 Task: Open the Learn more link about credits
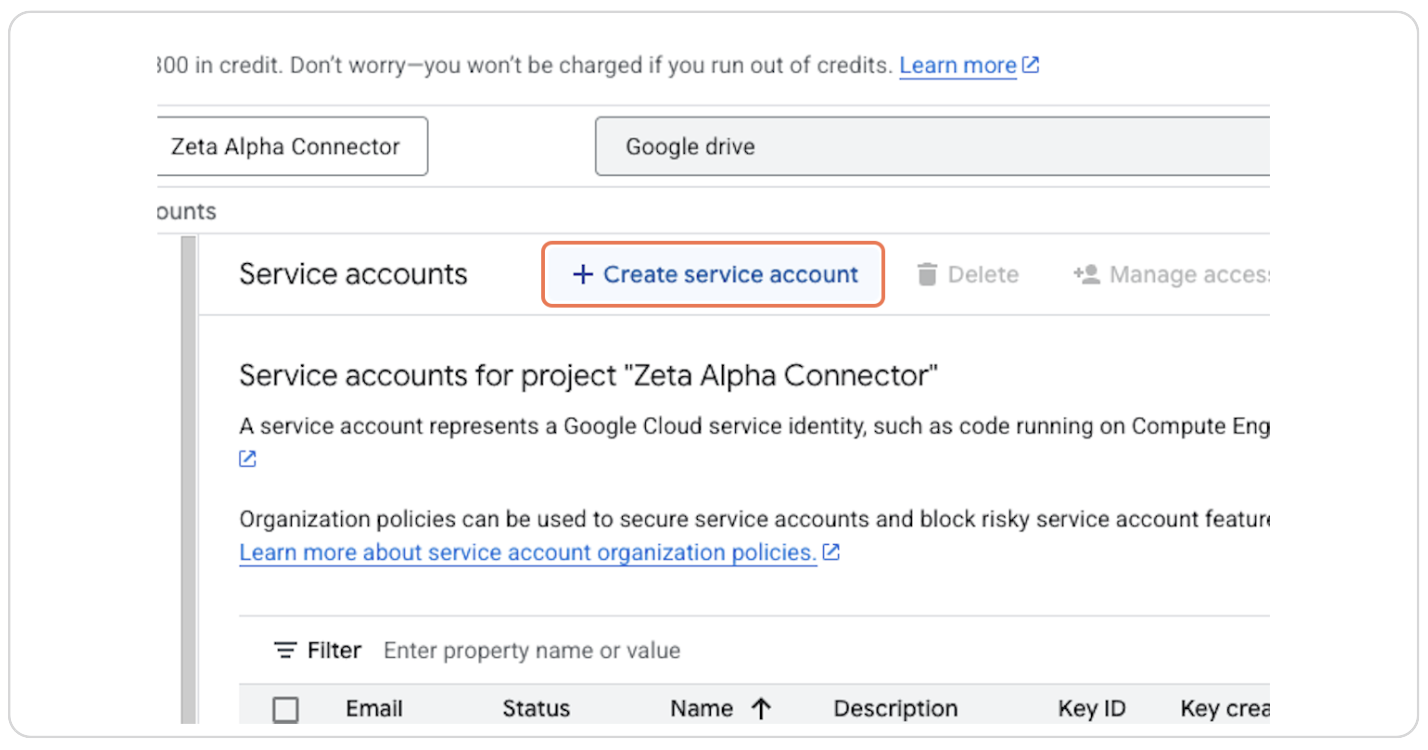957,64
